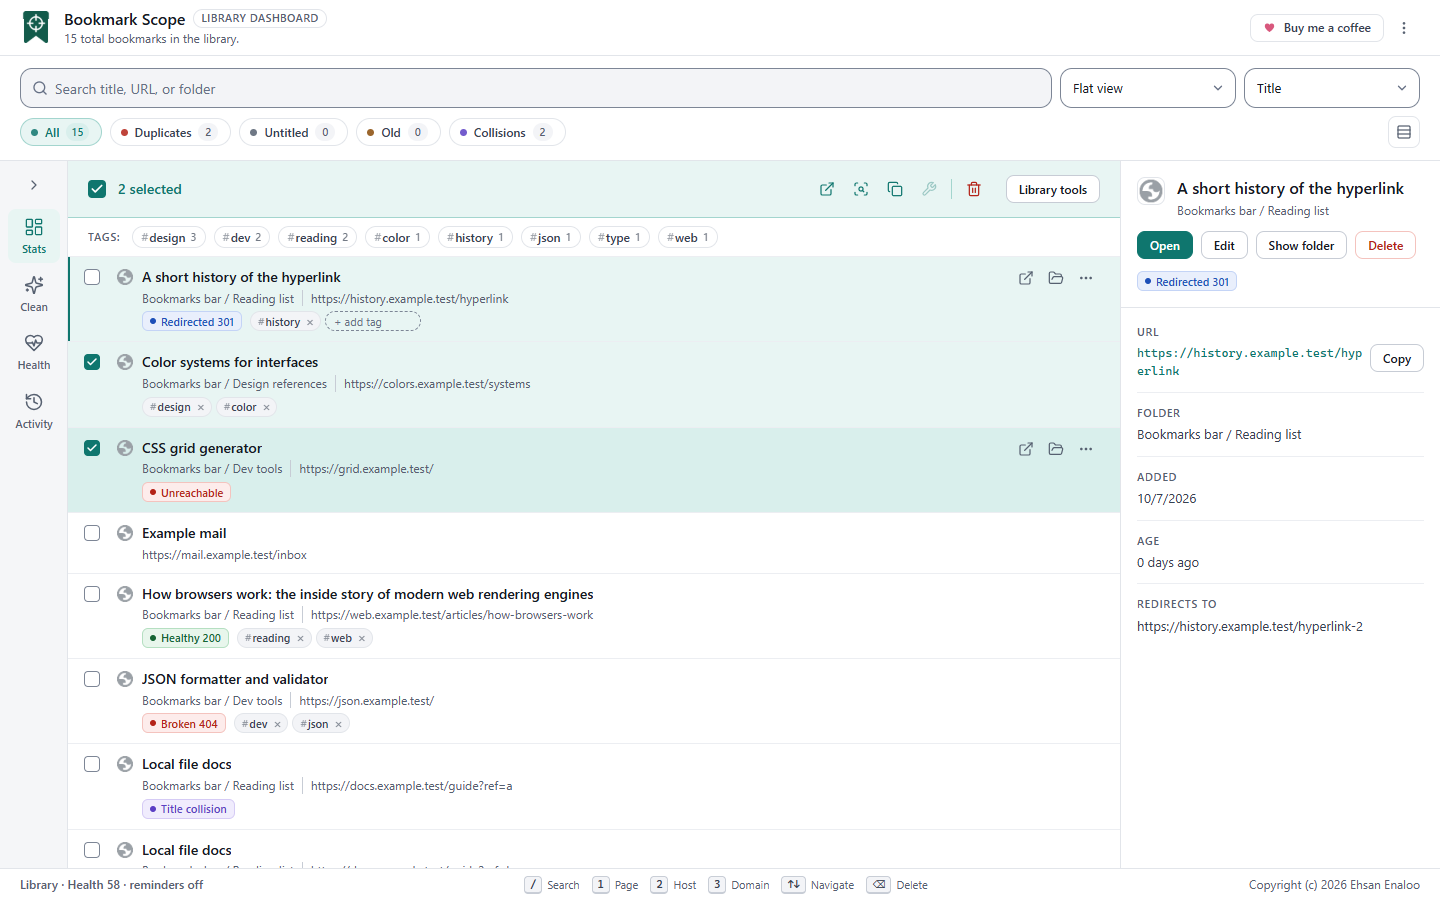Filter by the #design tag chip
This screenshot has height=900, width=1440.
[x=169, y=237]
